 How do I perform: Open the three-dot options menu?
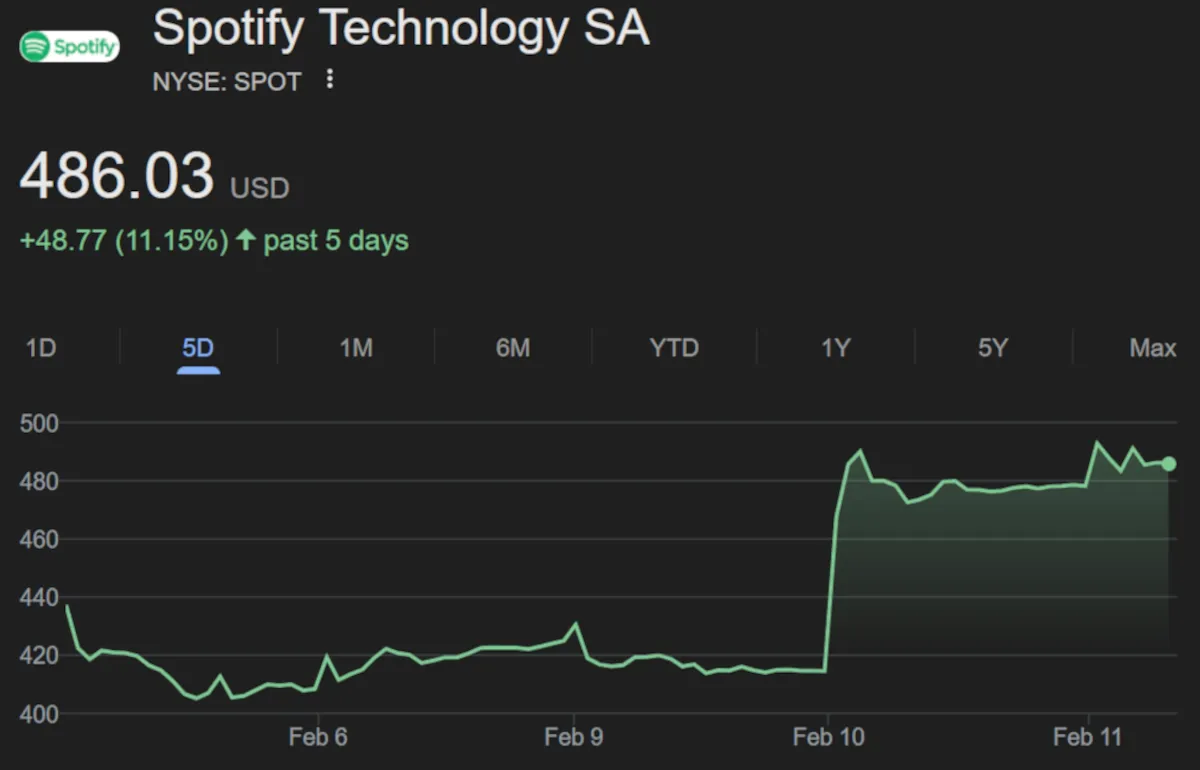coord(330,80)
